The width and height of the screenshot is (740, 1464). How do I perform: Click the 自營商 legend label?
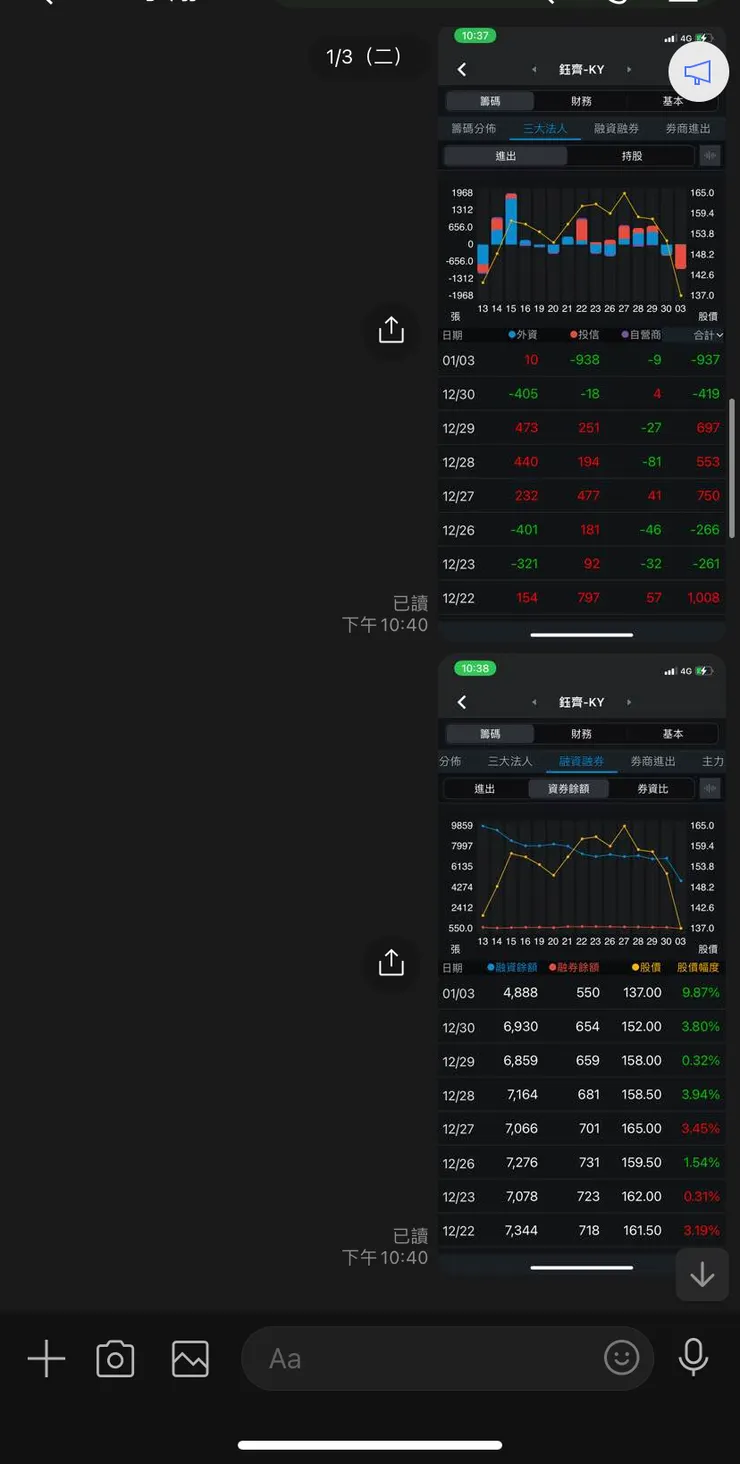click(641, 335)
